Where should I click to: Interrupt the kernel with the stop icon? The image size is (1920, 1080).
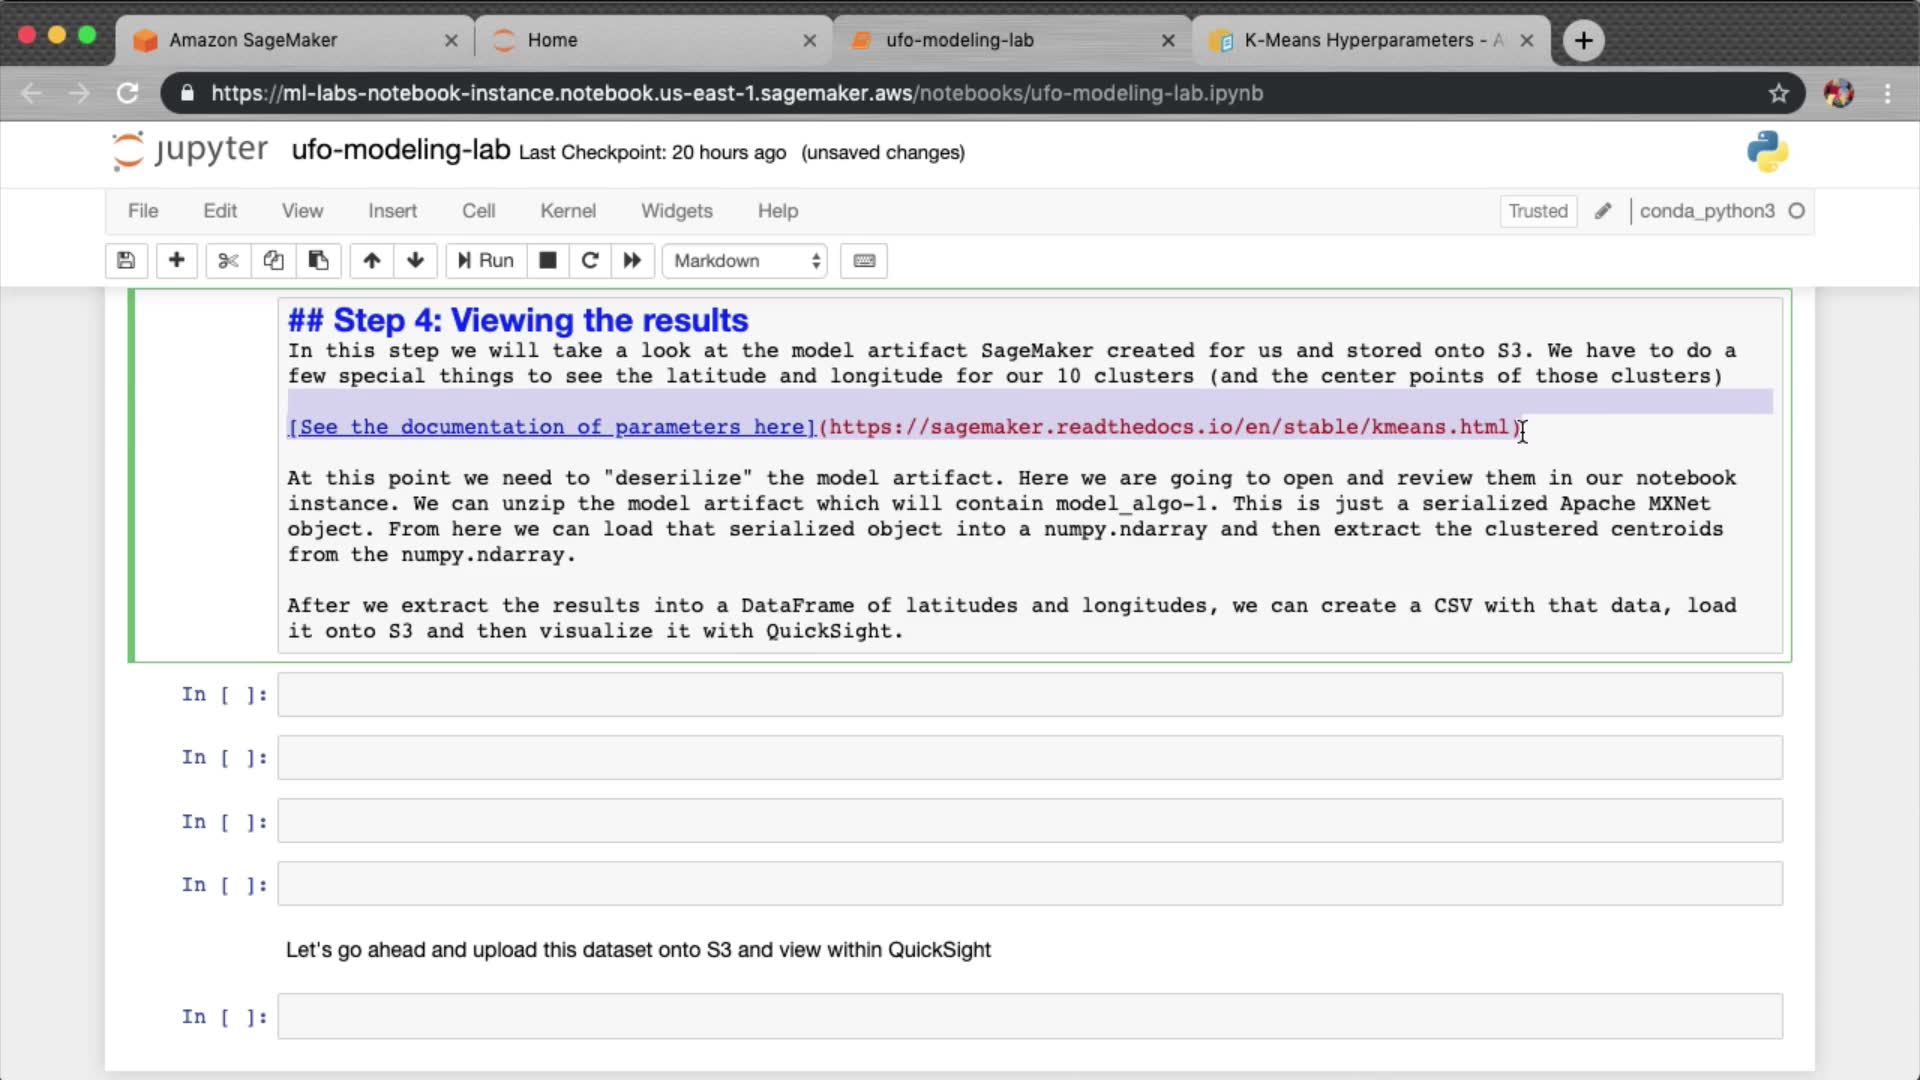click(x=547, y=261)
